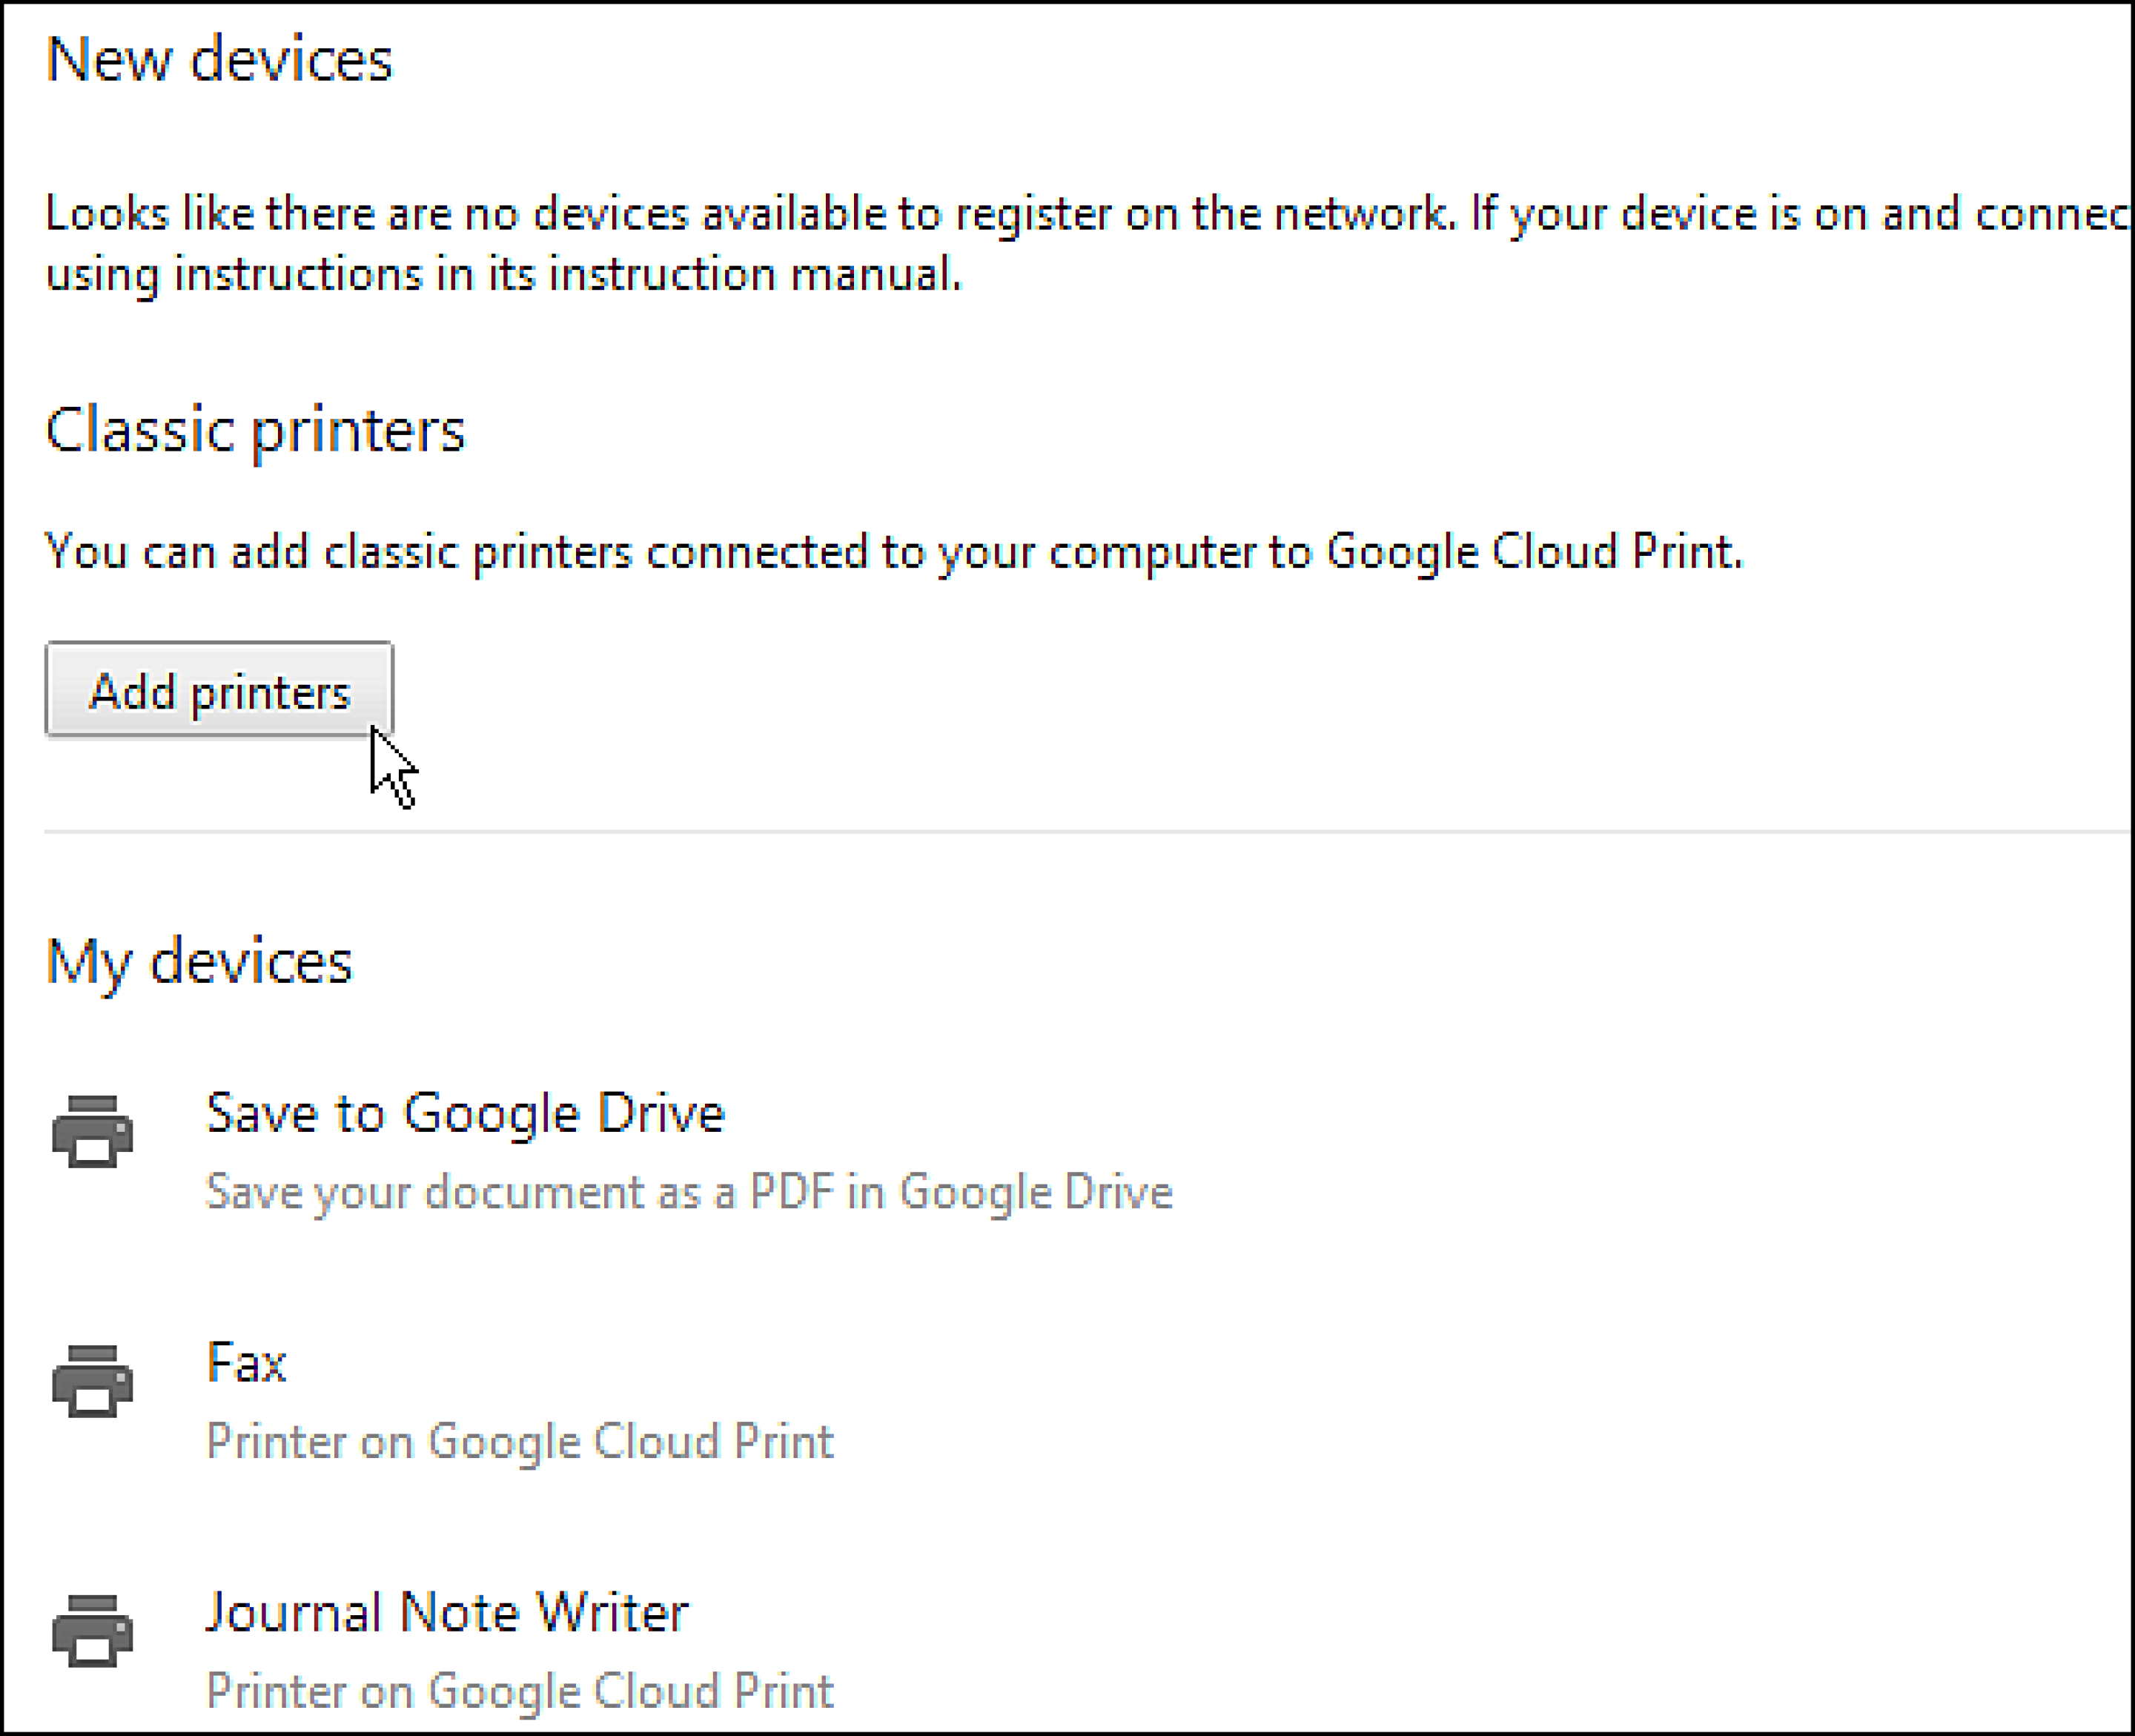Click Printer on Google Cloud Print under Journal Note Writer
Image resolution: width=2135 pixels, height=1736 pixels.
[520, 1690]
